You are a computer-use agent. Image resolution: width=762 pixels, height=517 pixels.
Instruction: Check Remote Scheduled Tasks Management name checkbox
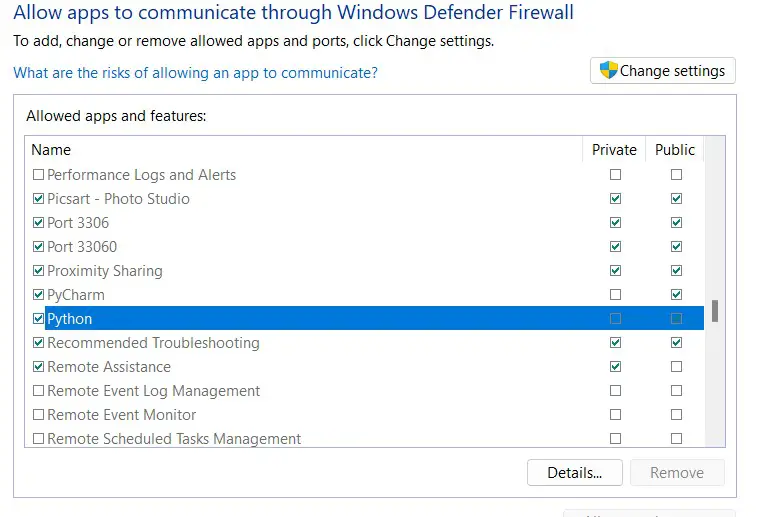(38, 439)
